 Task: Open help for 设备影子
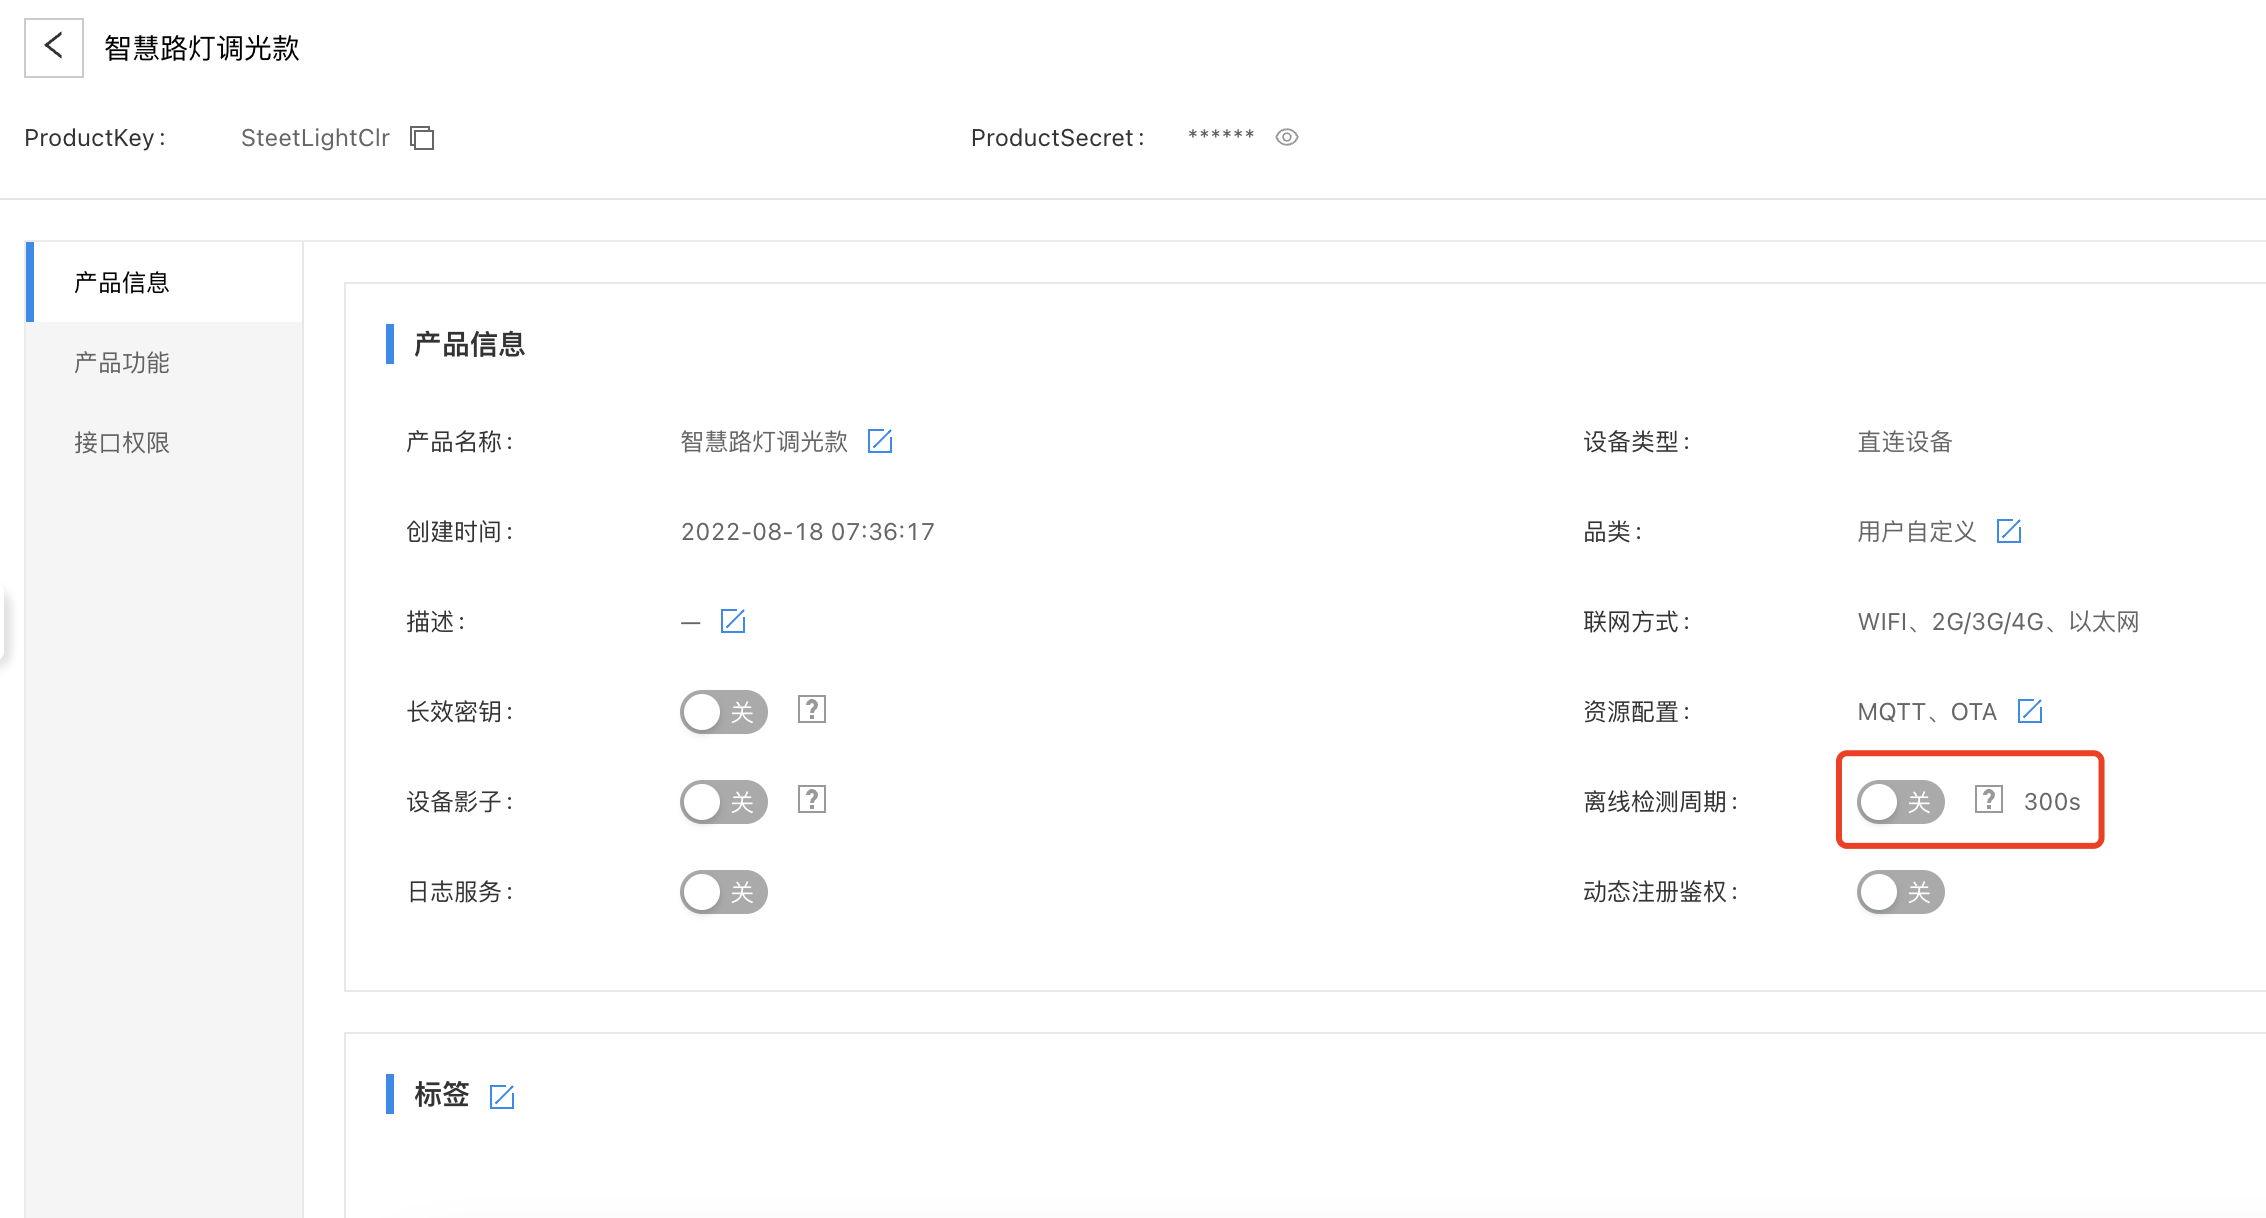(812, 800)
